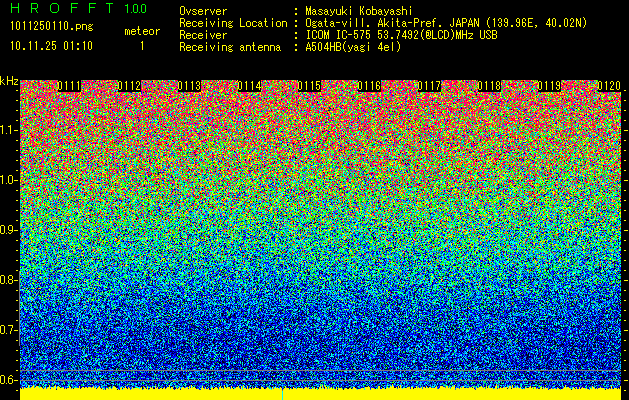Screen dimensions: 629x400
Task: Click the observer name Masayuki Kobayashi
Action: [x=359, y=11]
